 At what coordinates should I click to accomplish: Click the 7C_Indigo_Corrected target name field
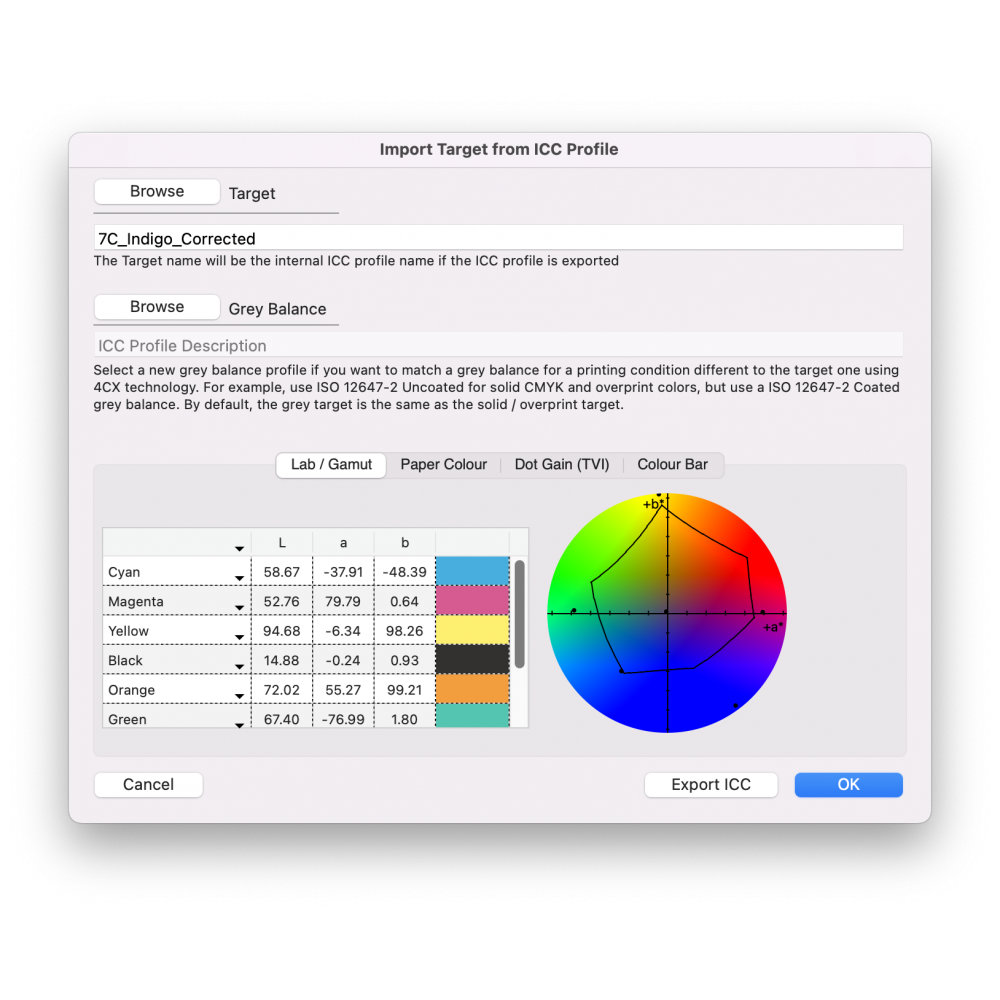498,237
